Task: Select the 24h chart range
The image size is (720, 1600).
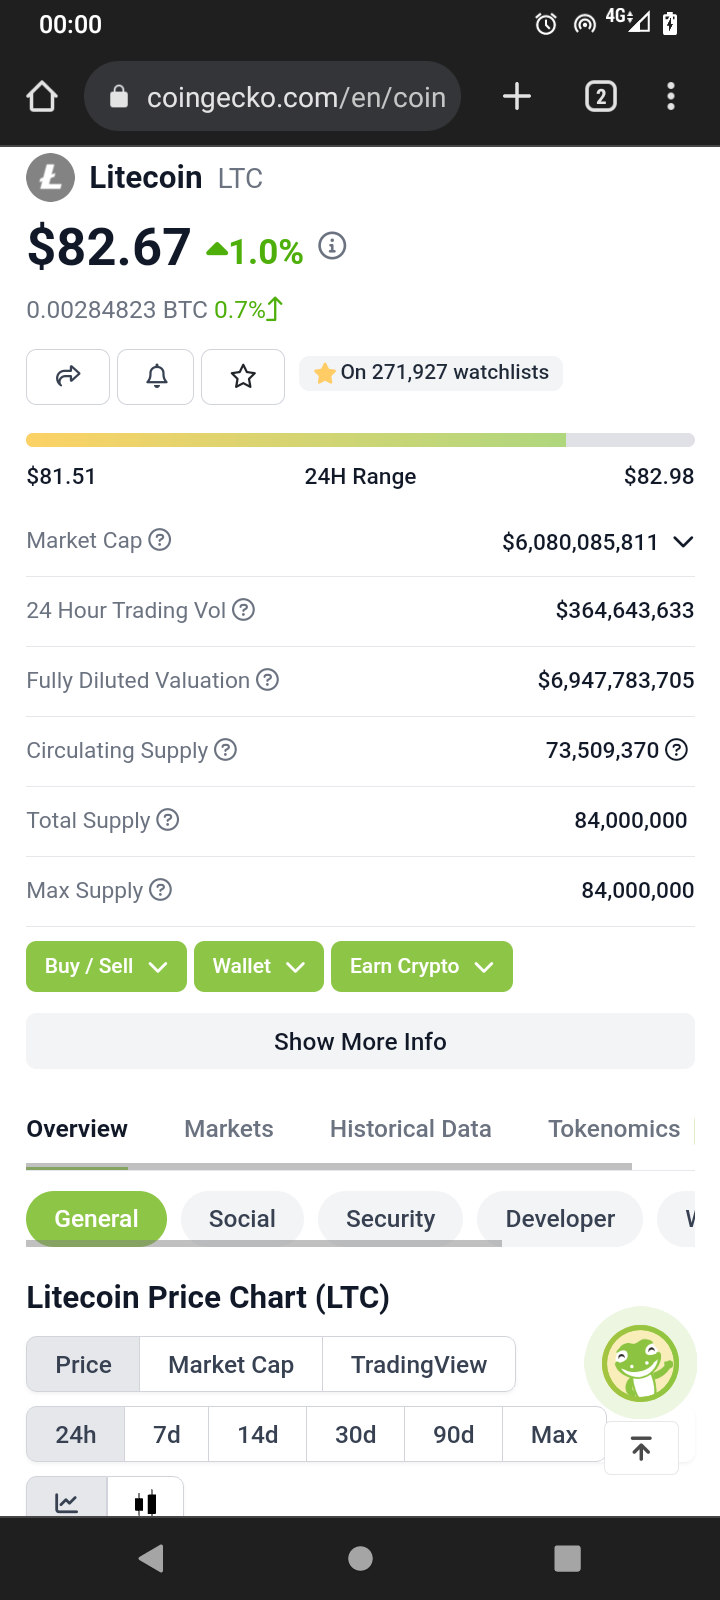Action: point(76,1435)
